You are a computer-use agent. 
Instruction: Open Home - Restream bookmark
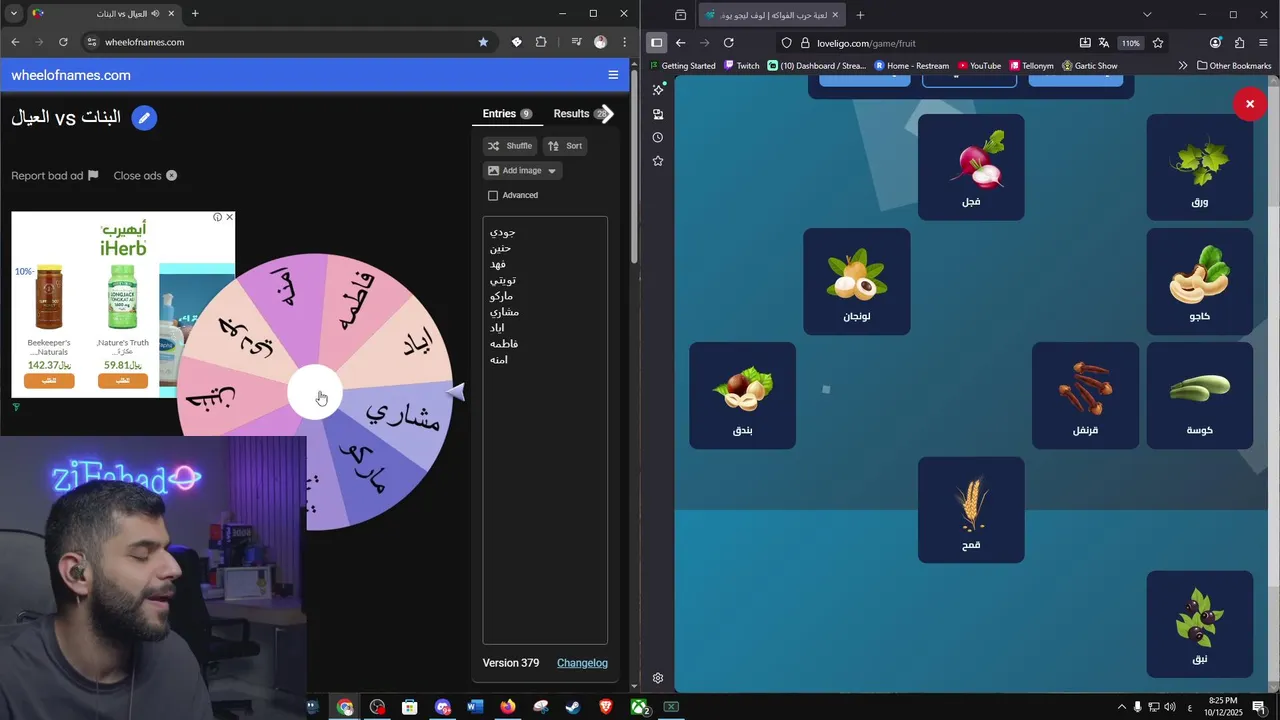912,66
